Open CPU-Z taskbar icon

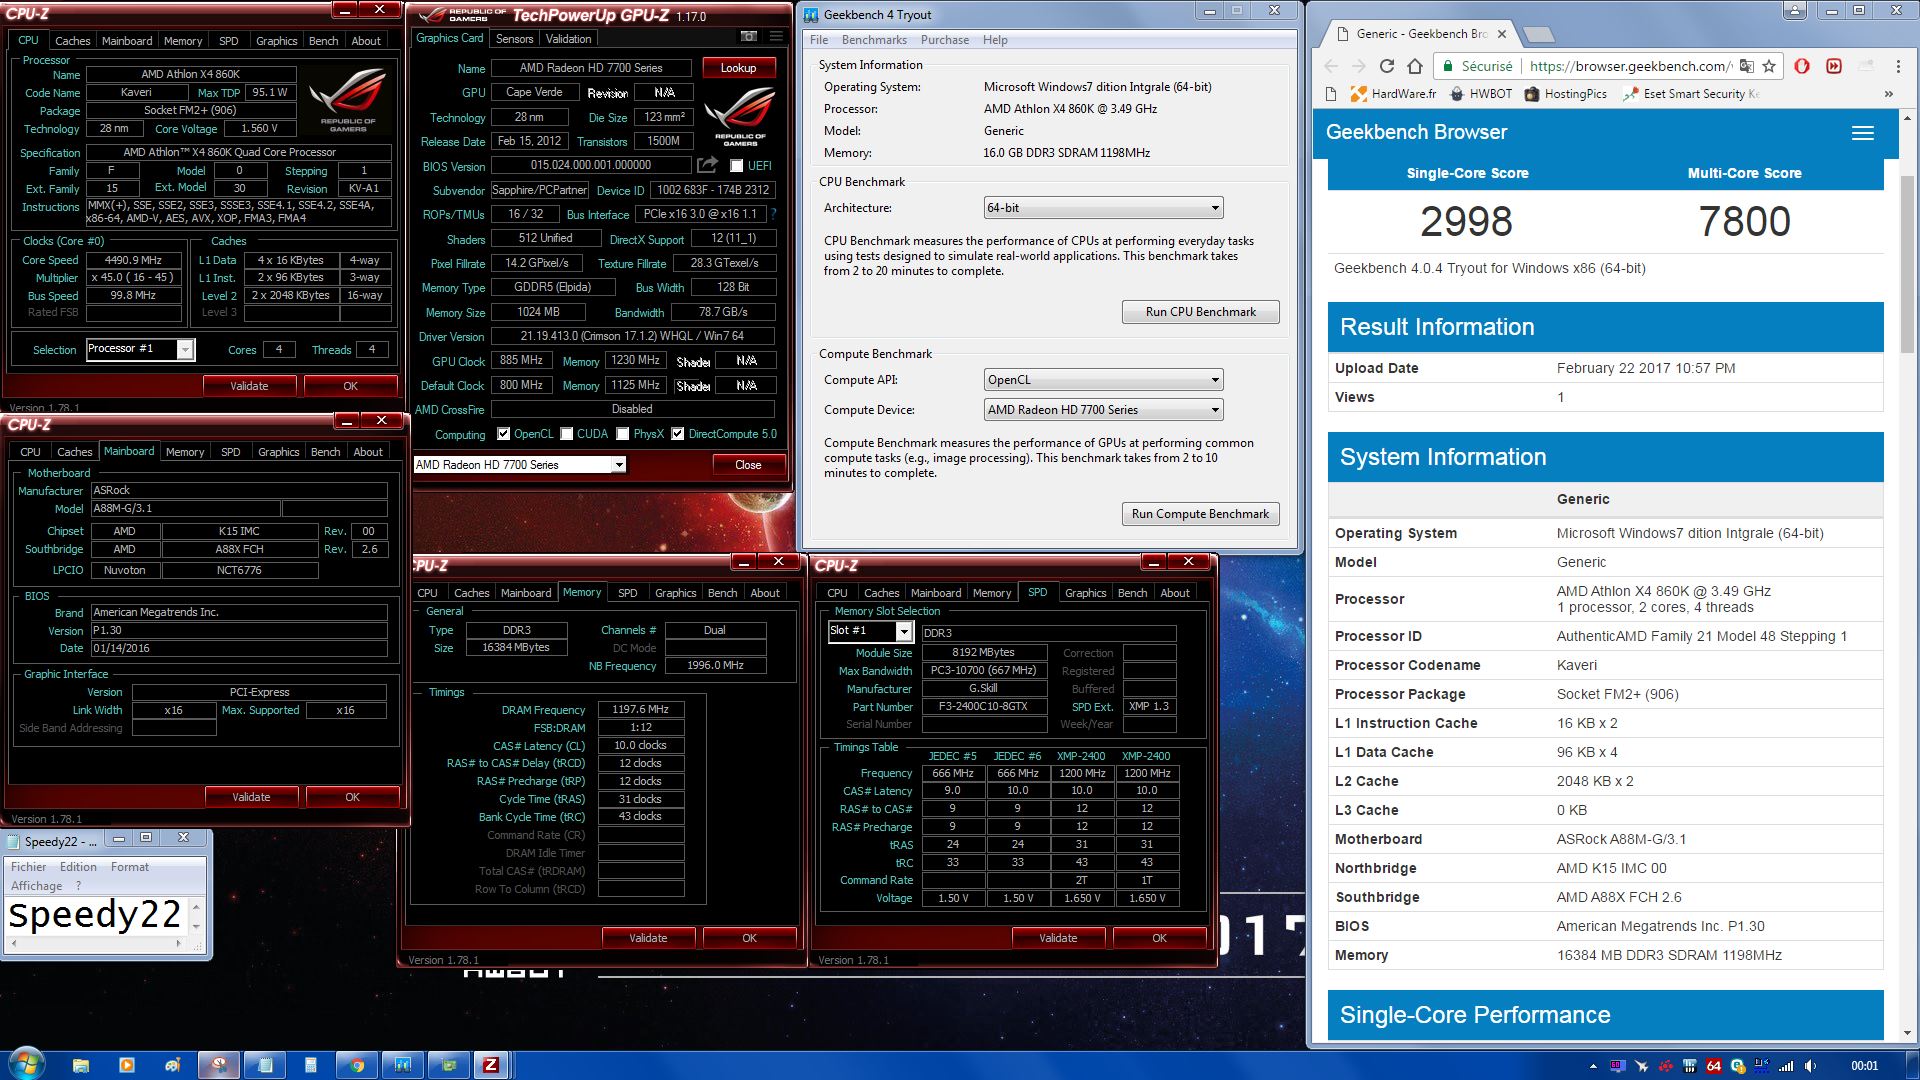(491, 1065)
